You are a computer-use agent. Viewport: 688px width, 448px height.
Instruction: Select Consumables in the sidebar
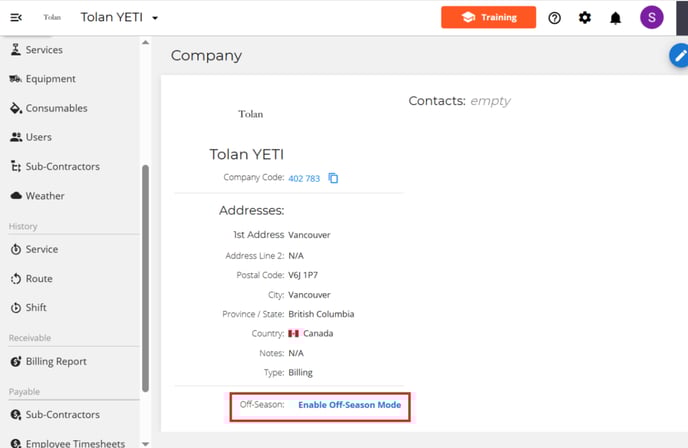tap(56, 108)
